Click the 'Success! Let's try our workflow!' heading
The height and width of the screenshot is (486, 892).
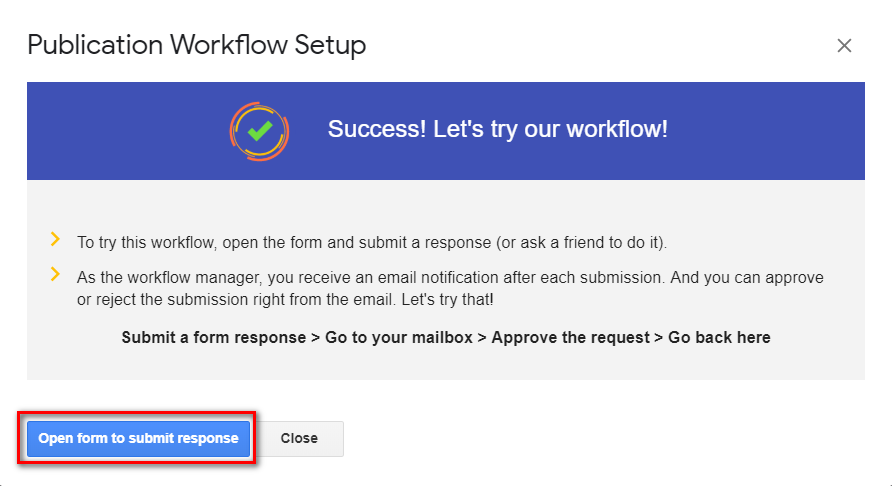point(498,129)
